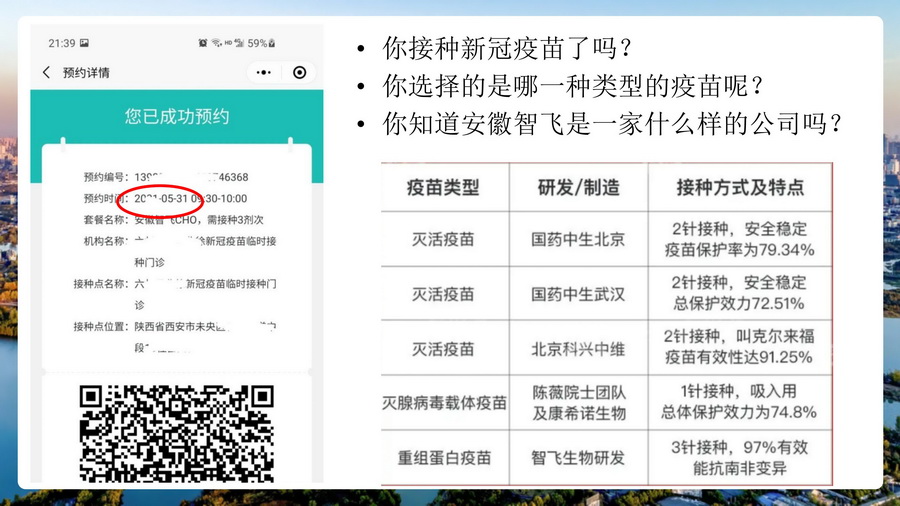Click table header 接种方式及特点
The height and width of the screenshot is (506, 900).
[740, 188]
